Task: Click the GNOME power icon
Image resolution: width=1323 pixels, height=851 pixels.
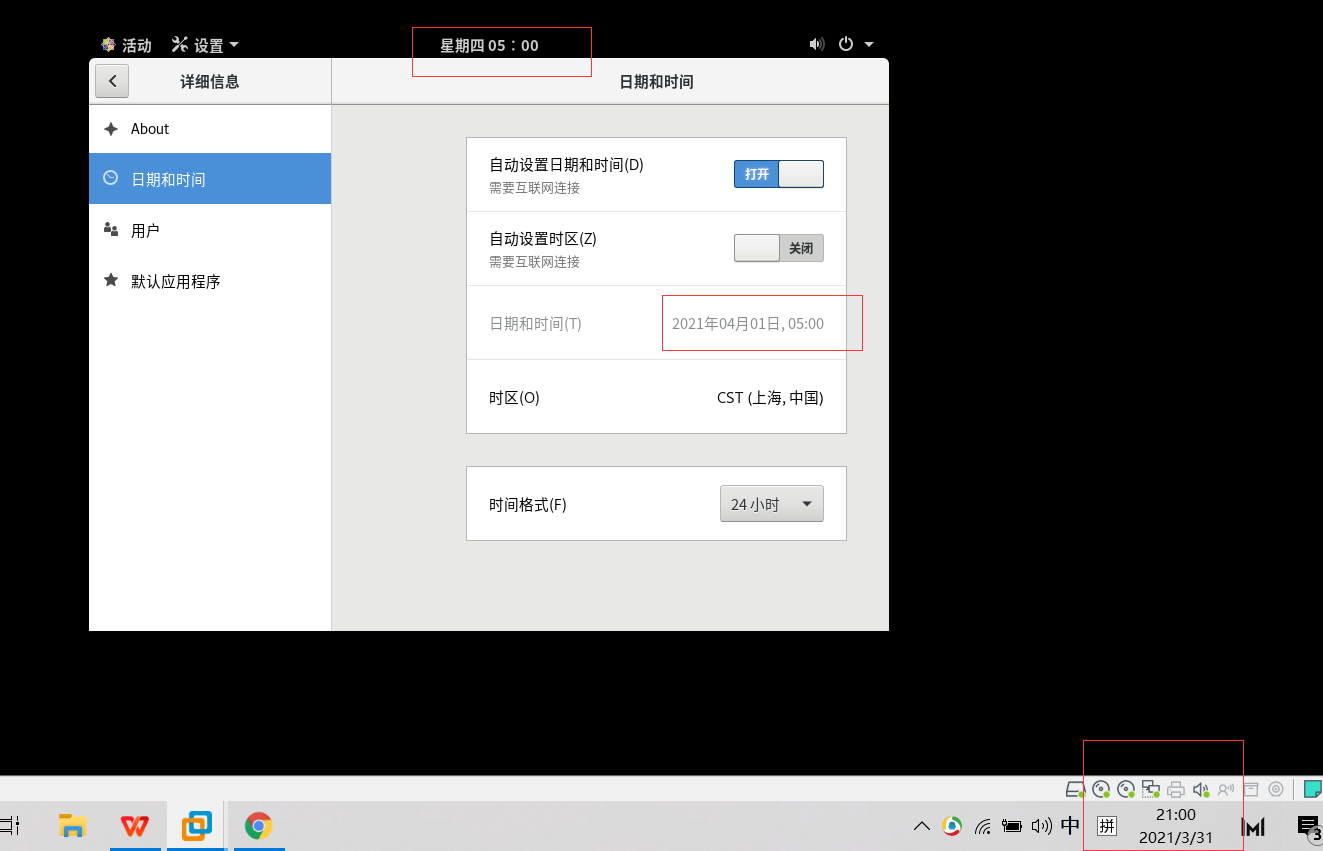Action: click(x=846, y=44)
